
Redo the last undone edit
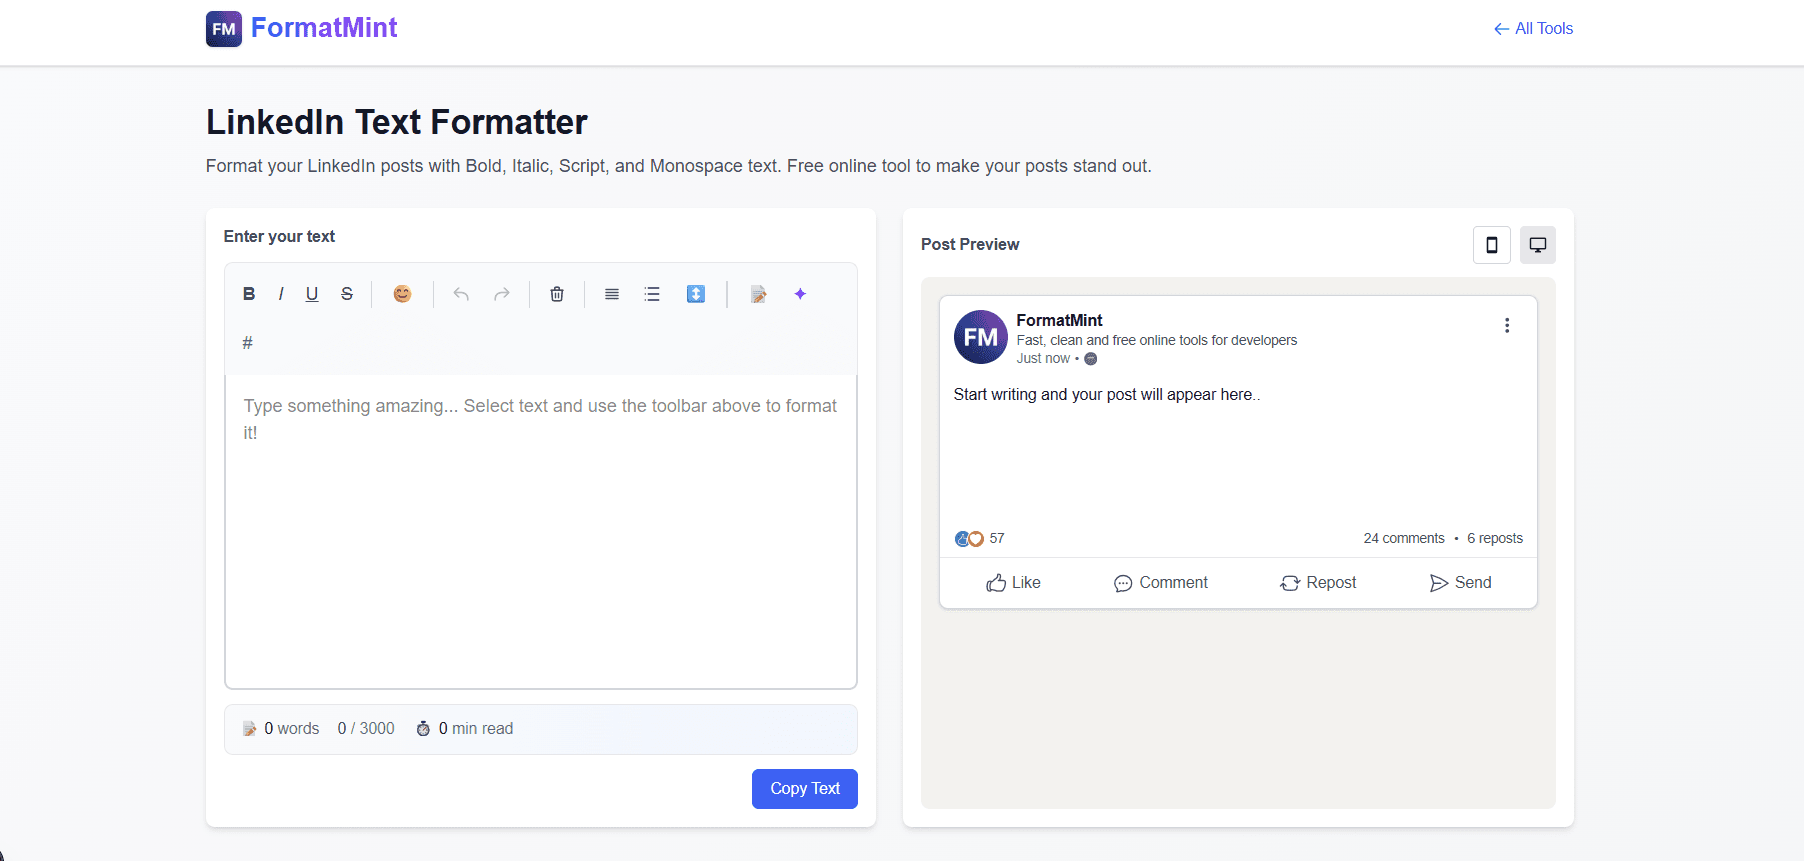point(502,294)
